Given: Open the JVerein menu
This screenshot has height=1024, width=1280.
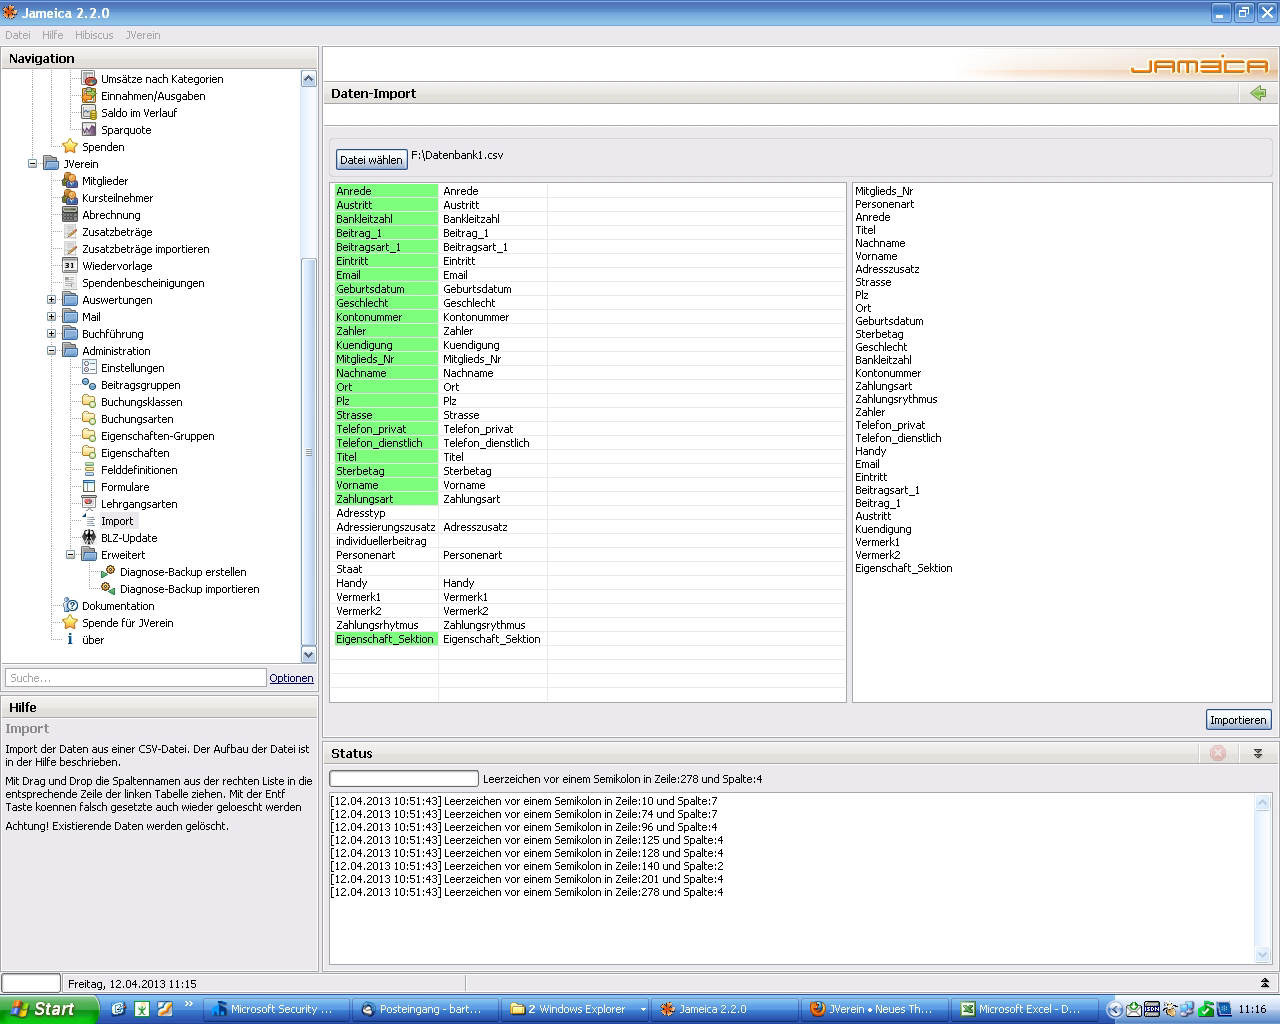Looking at the screenshot, I should point(143,35).
